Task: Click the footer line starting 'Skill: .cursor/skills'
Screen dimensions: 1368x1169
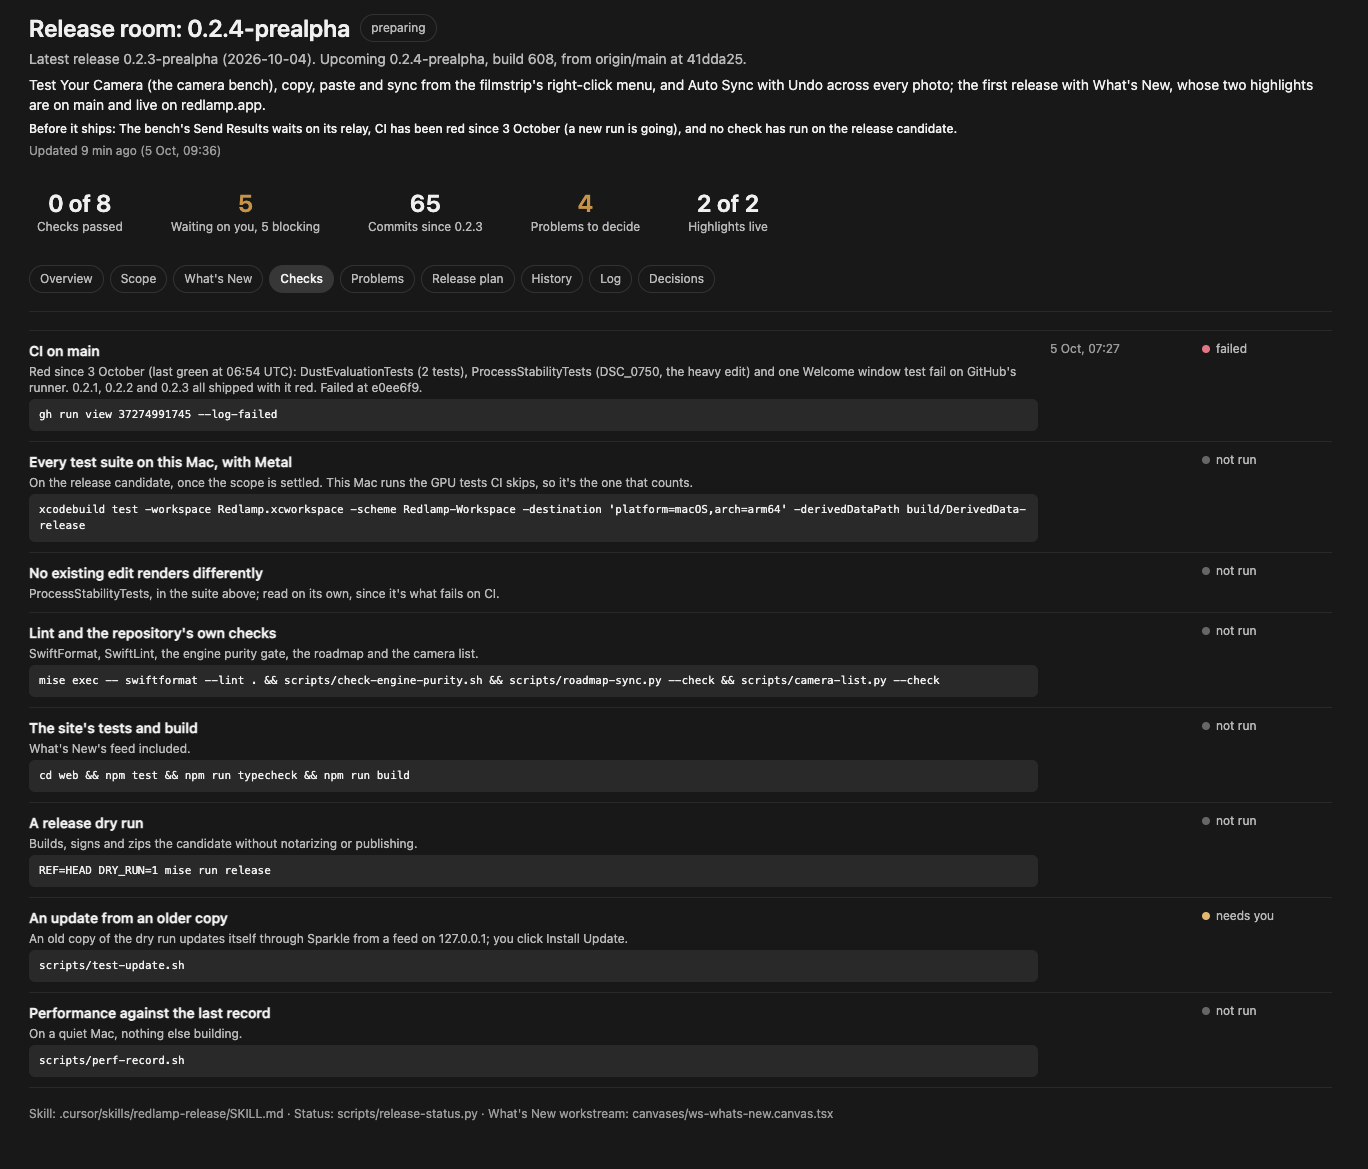Action: click(431, 1114)
